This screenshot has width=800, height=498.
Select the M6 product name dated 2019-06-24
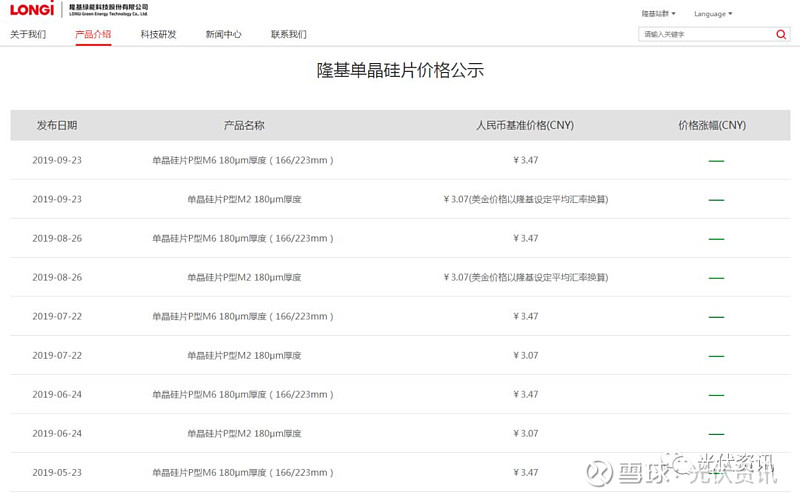[x=243, y=394]
